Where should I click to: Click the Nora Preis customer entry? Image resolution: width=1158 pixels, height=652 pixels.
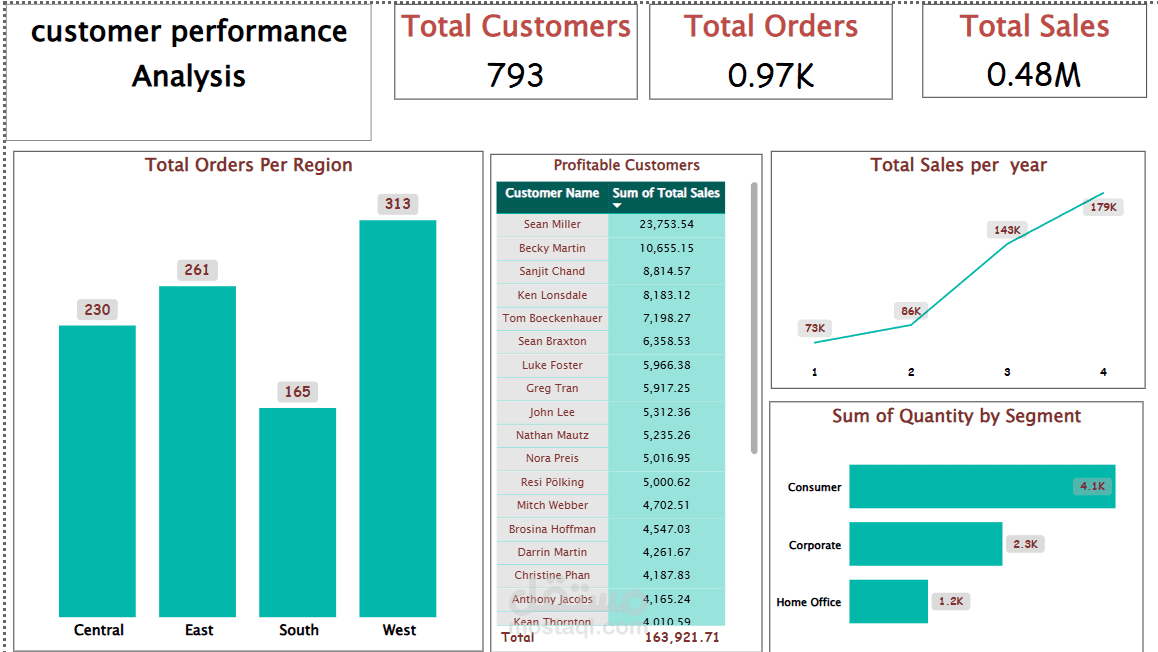(x=552, y=458)
